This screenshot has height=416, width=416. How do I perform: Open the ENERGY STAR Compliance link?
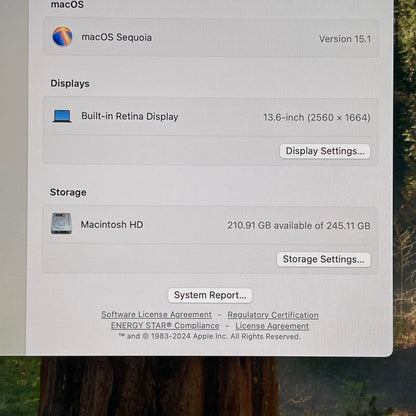165,326
